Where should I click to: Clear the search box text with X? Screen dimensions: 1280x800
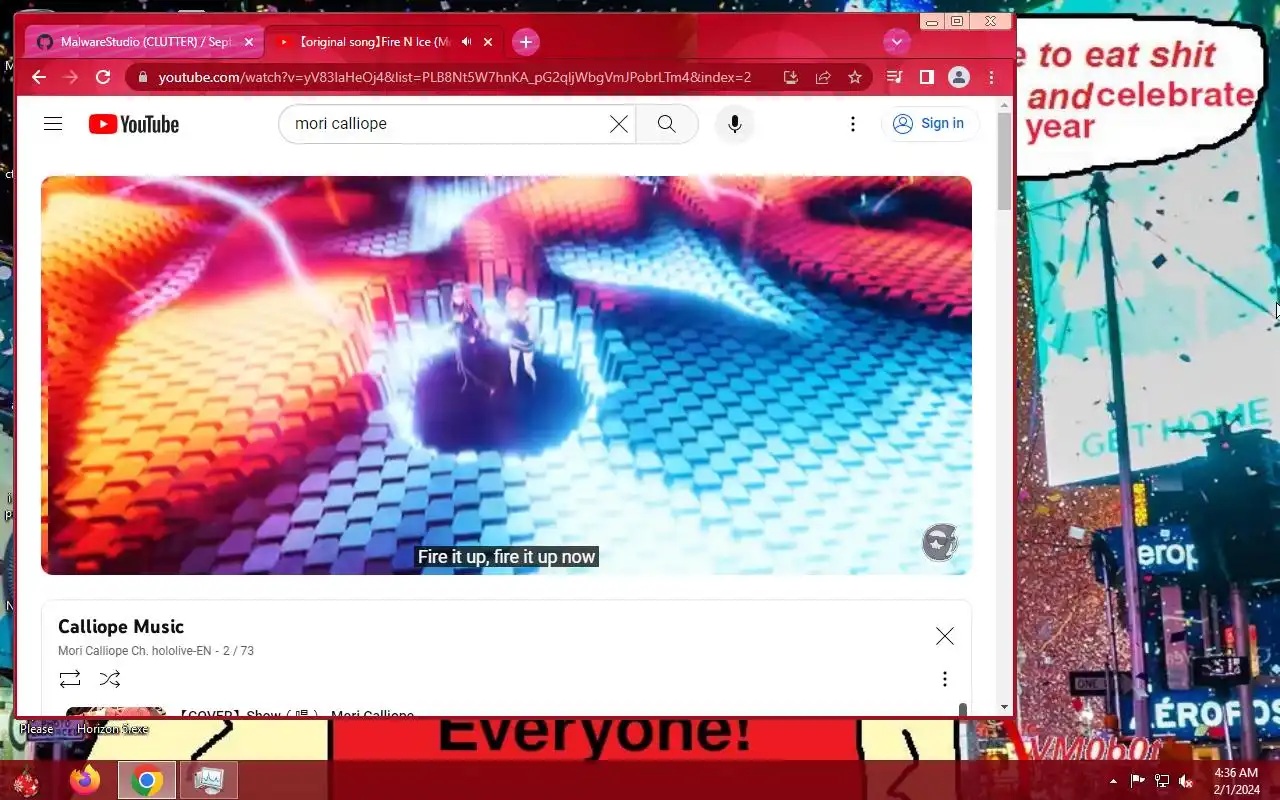pos(619,124)
